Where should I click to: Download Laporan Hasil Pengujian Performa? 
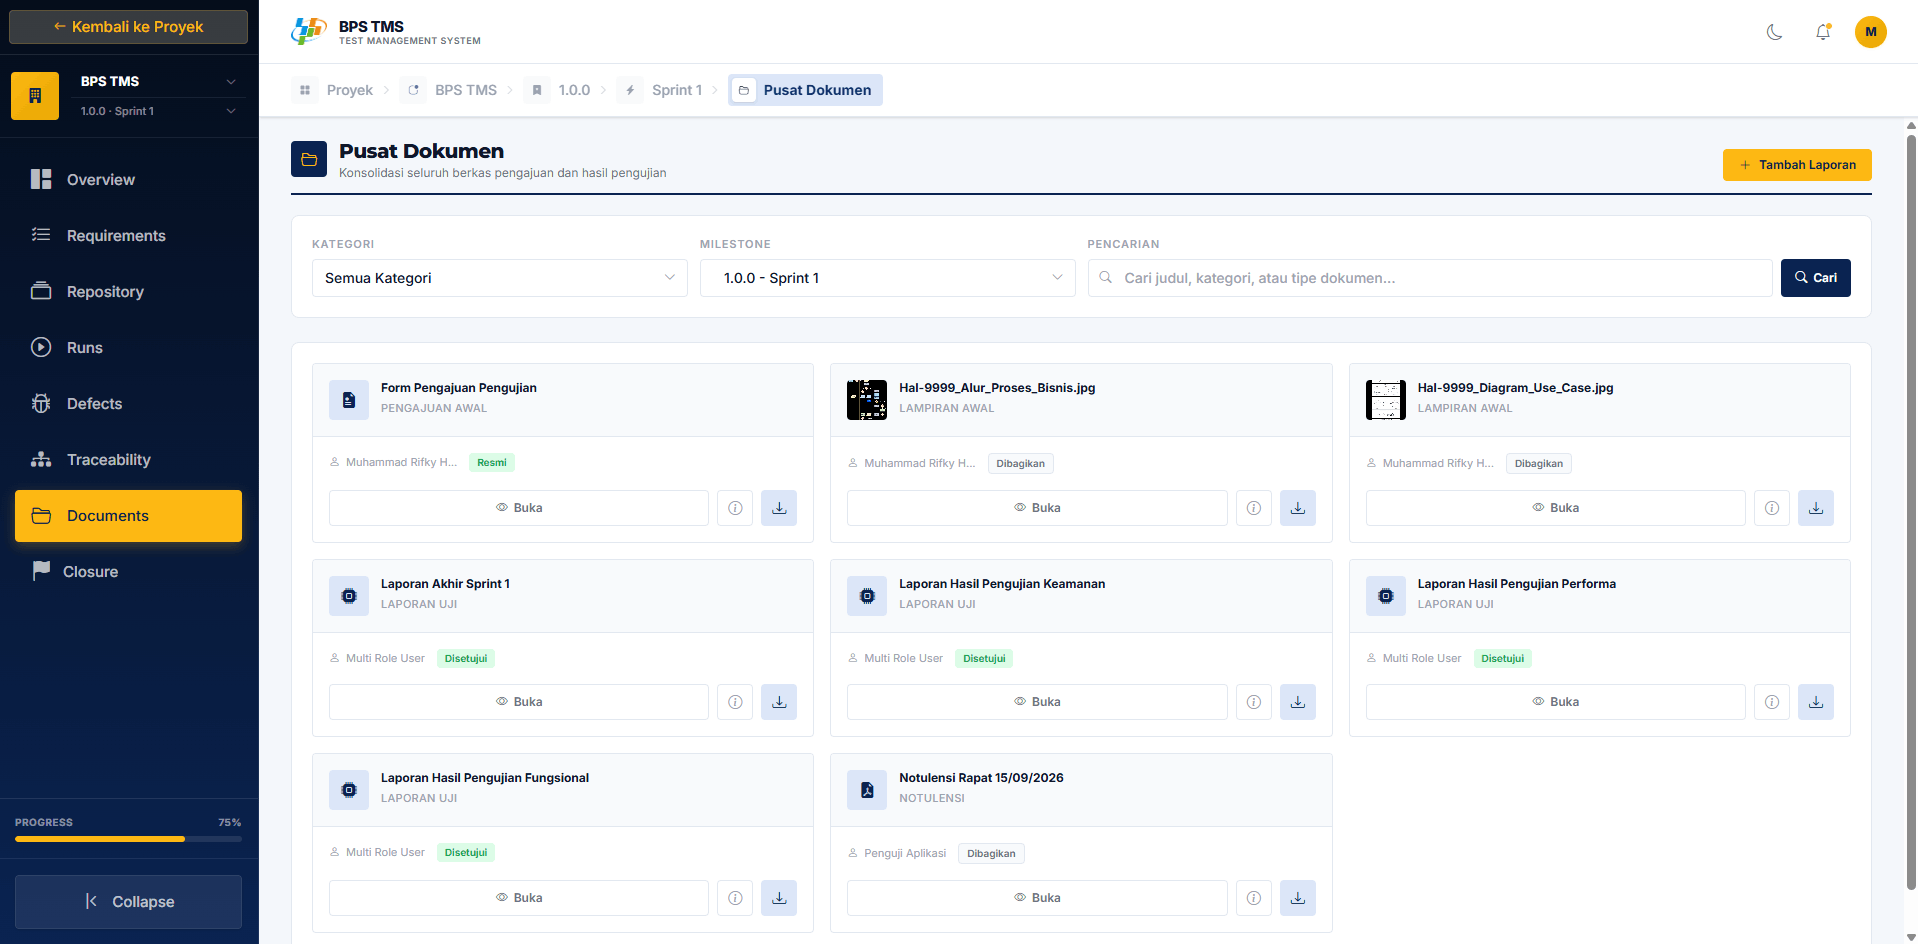point(1816,702)
